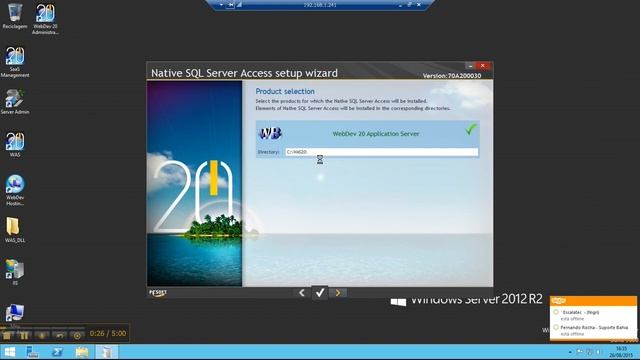Validate the setup with the checkmark button

[320, 292]
